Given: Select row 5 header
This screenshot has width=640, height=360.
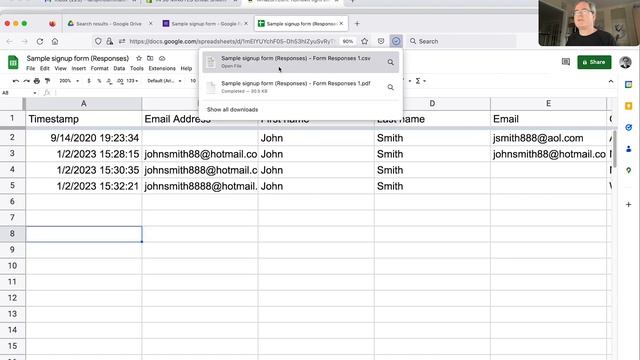Looking at the screenshot, I should [x=12, y=186].
